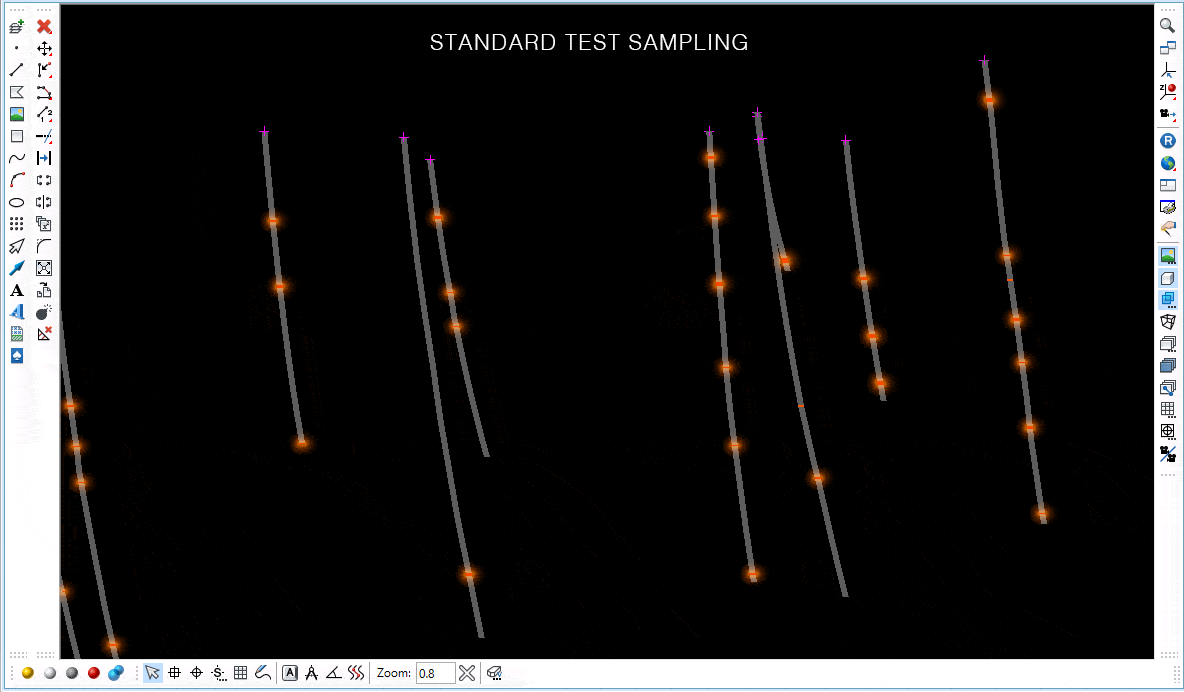Toggle the grid display icon on right toolbar
The height and width of the screenshot is (692, 1184).
pyautogui.click(x=1167, y=409)
